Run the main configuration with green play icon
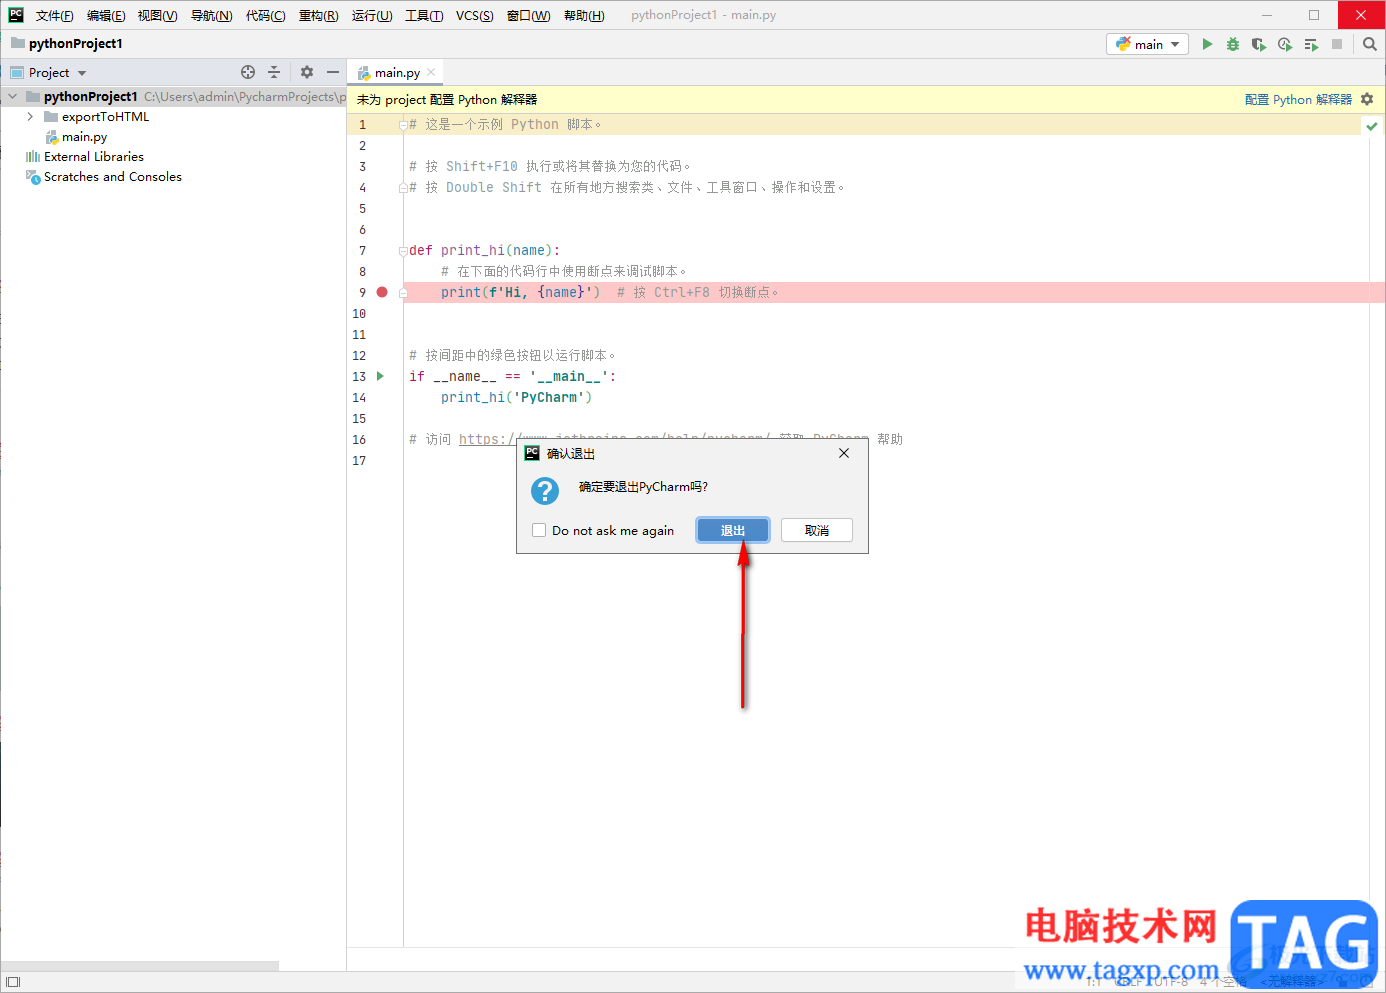The width and height of the screenshot is (1386, 993). [x=1207, y=44]
